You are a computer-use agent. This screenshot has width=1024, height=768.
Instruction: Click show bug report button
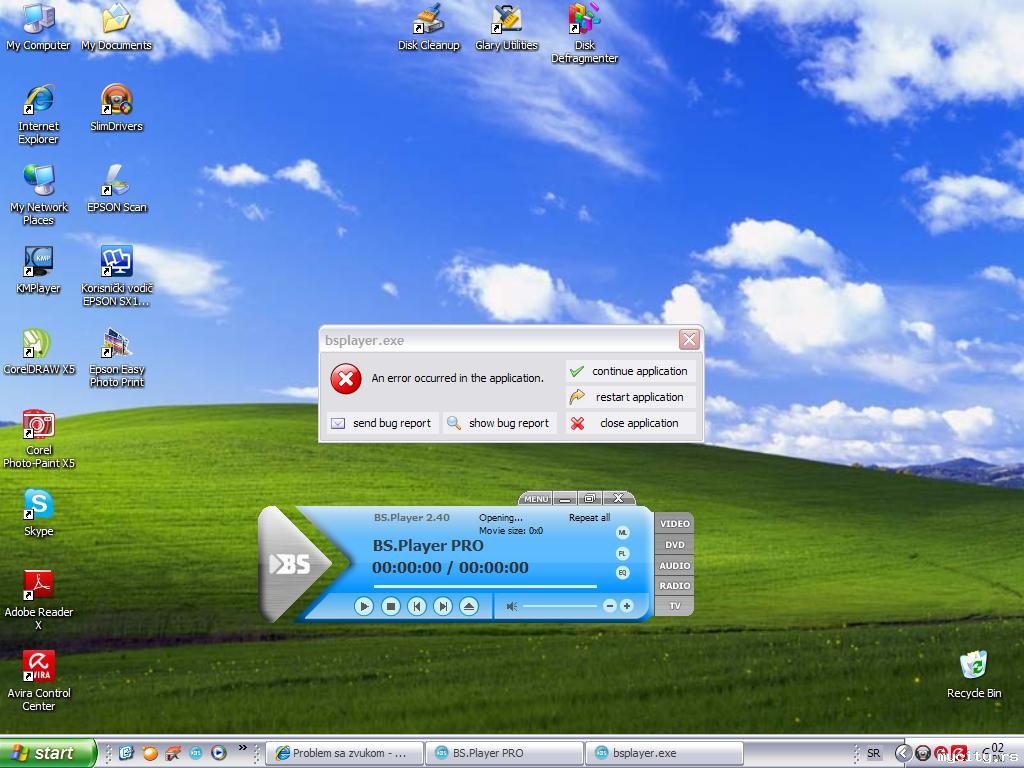(x=500, y=423)
